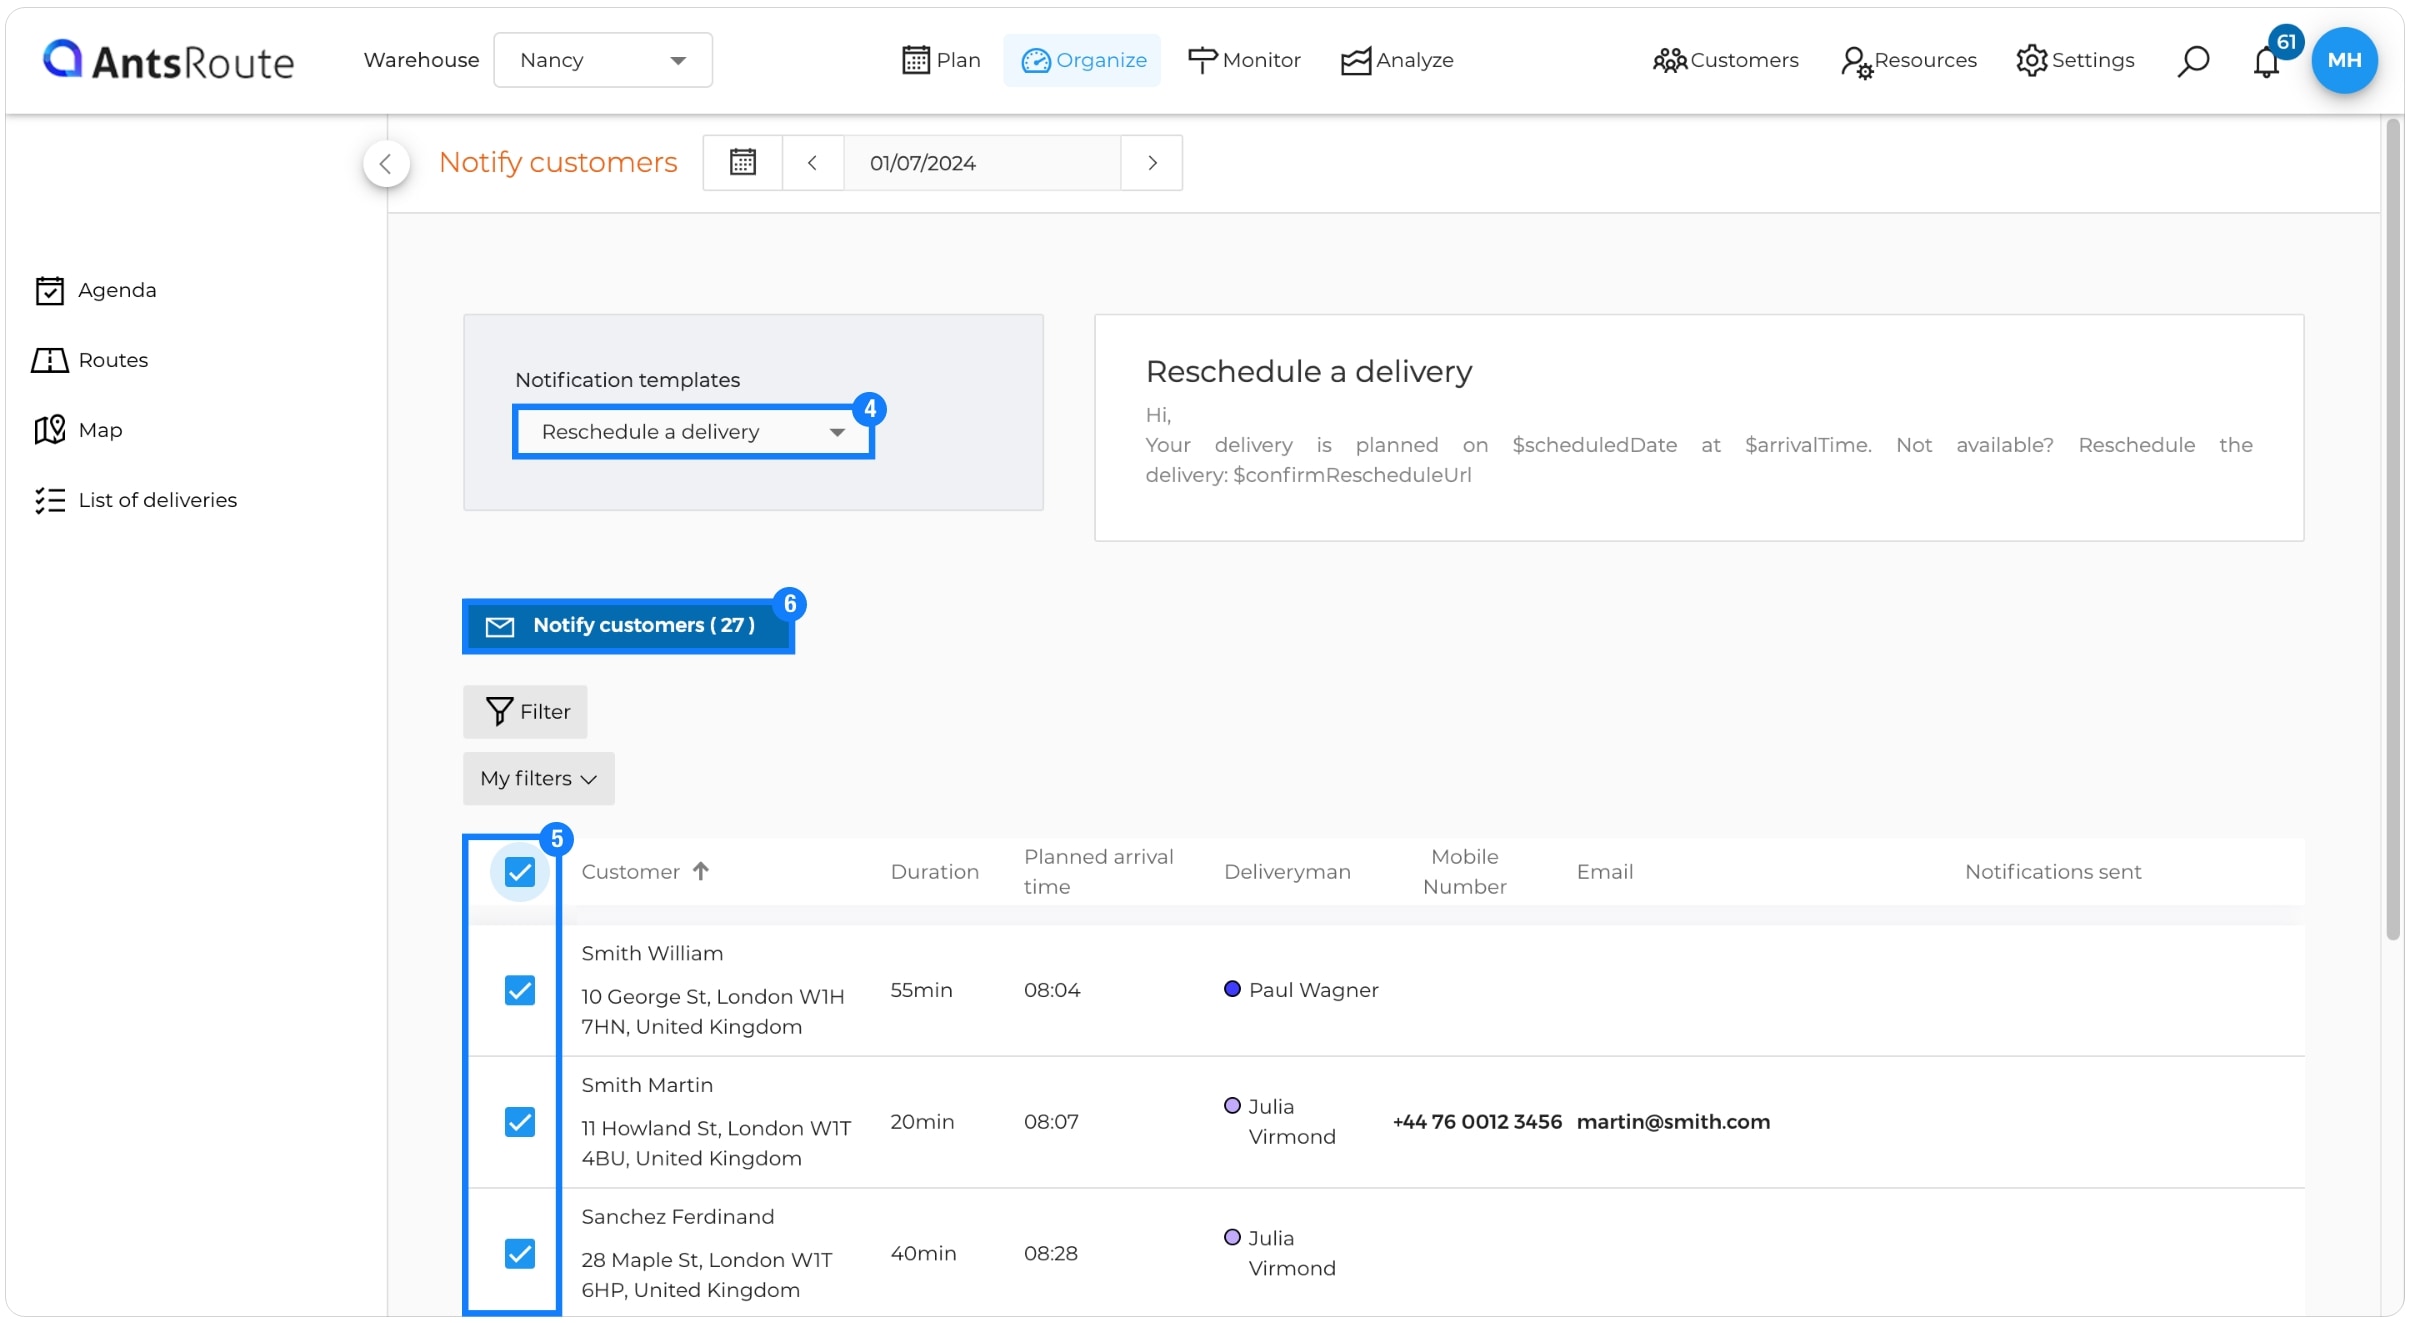The height and width of the screenshot is (1323, 2410).
Task: Go to next day arrow
Action: [x=1152, y=162]
